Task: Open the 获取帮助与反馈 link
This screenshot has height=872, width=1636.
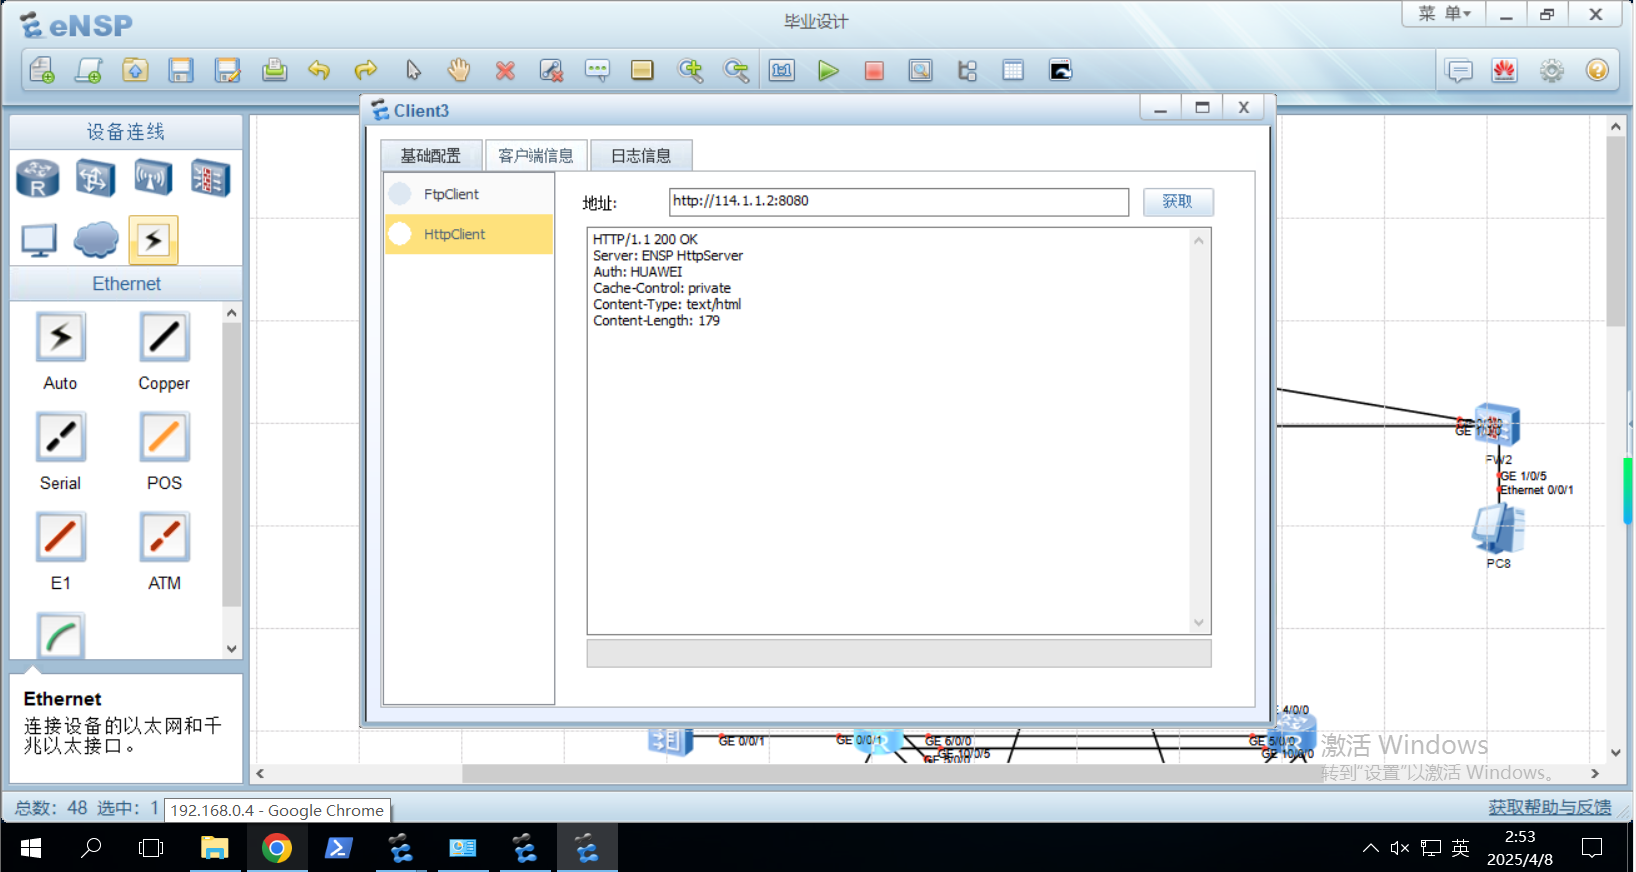Action: 1549,807
